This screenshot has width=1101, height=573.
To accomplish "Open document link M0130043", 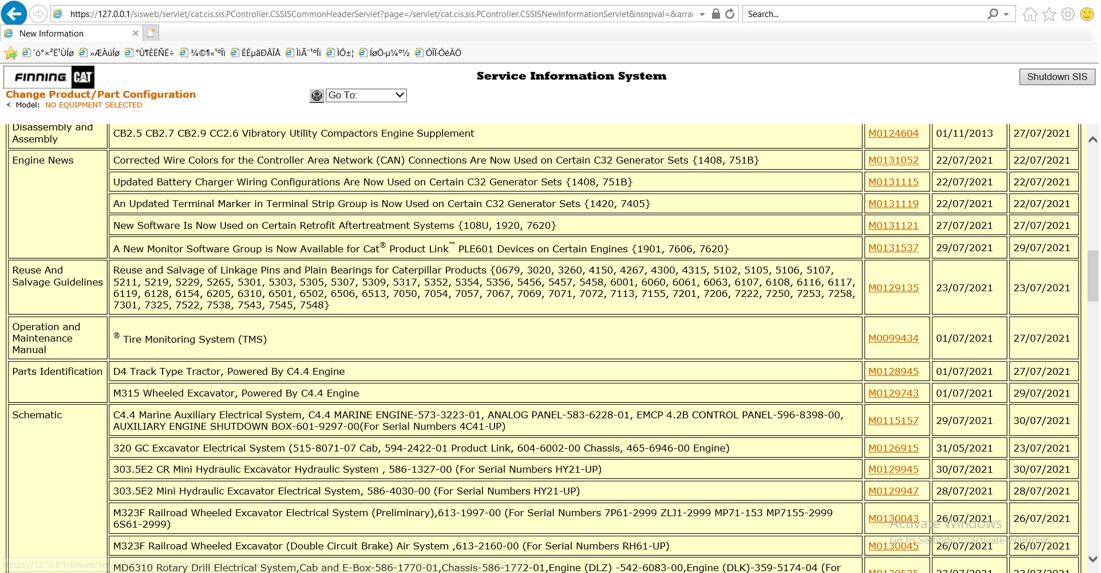I will (x=893, y=518).
